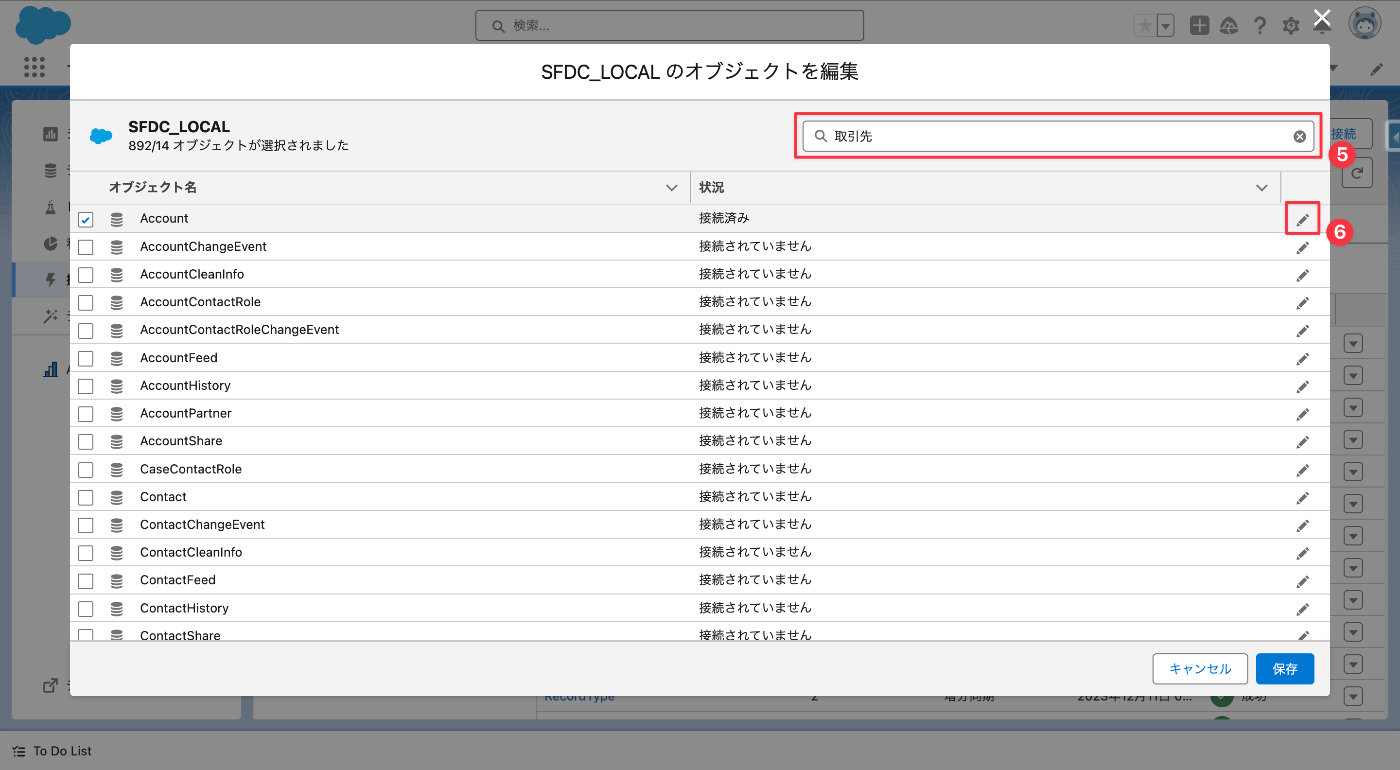Click the 接続済み status of Account
The height and width of the screenshot is (770, 1400).
click(x=724, y=218)
